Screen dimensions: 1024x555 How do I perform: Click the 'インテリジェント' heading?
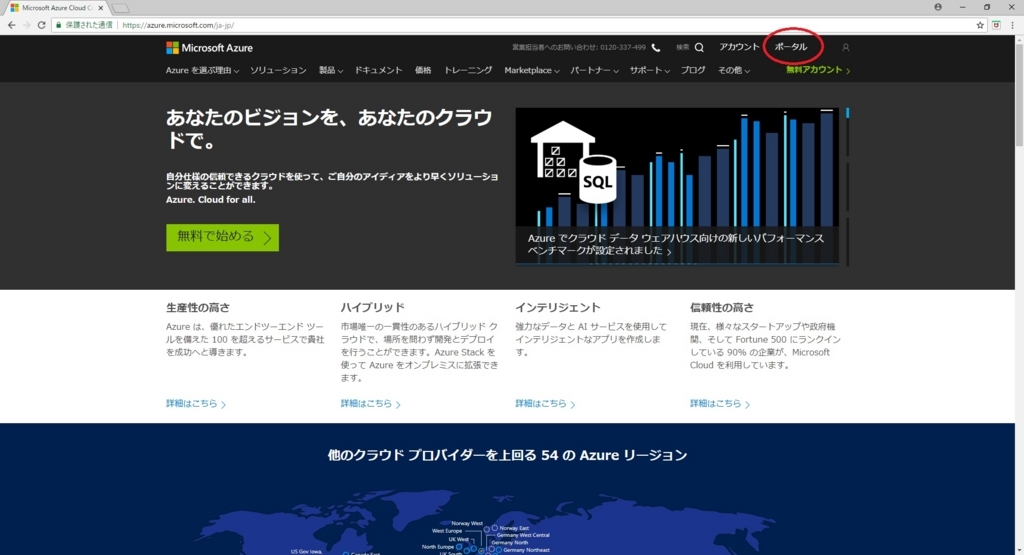click(x=557, y=308)
